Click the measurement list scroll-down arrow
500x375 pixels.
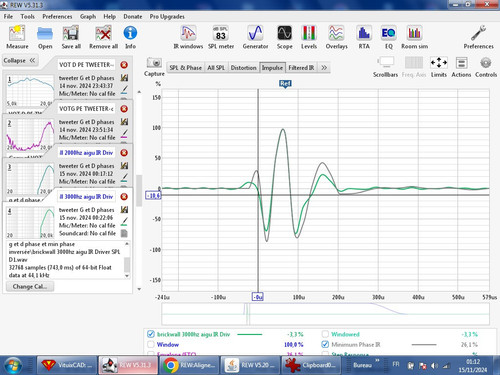(139, 289)
